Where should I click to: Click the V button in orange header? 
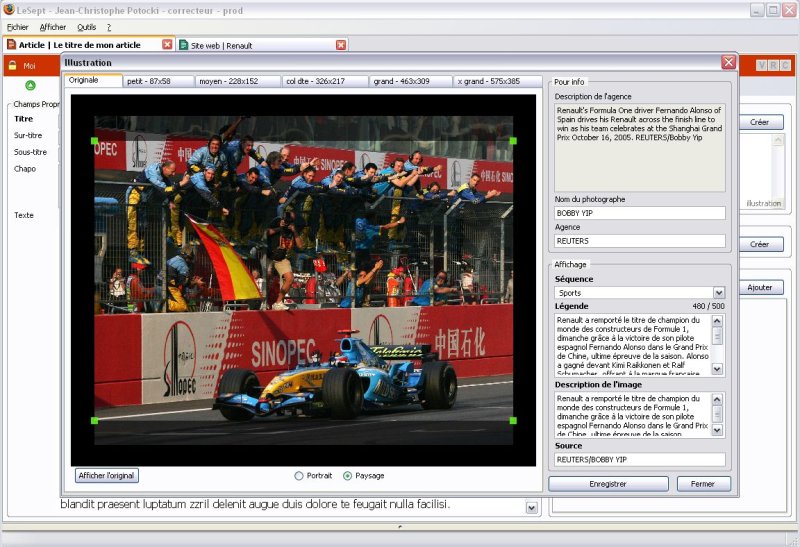pyautogui.click(x=762, y=65)
